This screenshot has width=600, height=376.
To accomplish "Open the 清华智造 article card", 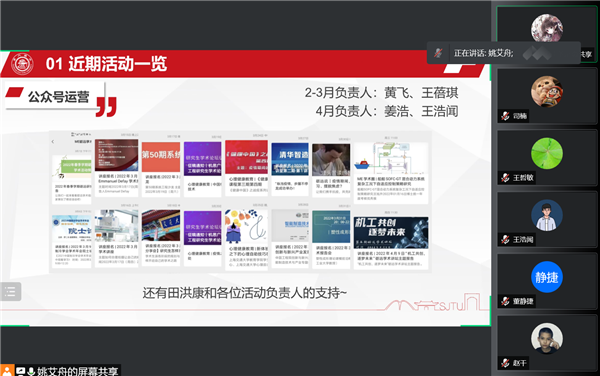I will coord(290,168).
